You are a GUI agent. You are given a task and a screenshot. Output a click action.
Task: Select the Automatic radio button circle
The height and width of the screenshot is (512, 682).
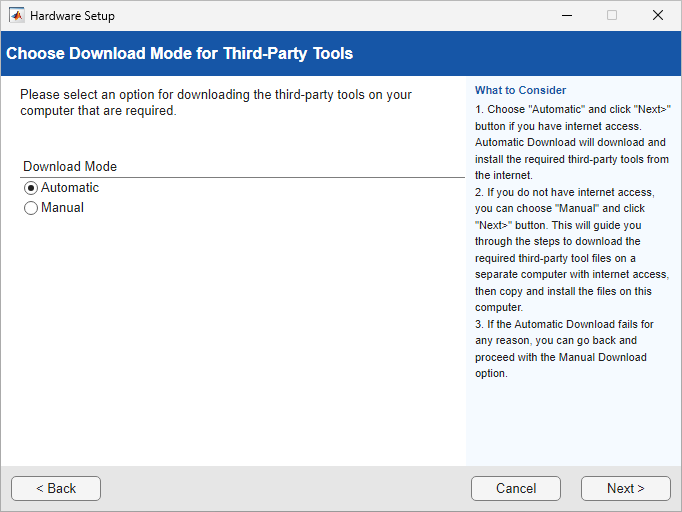point(31,188)
